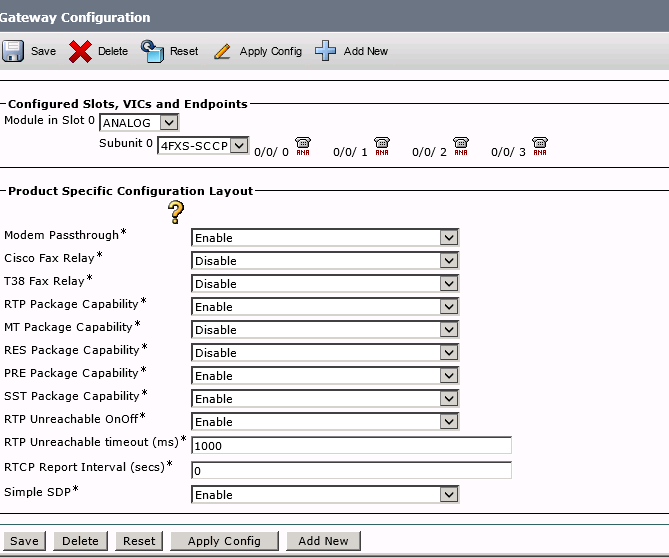Select the 0/0/ 3 endpoint label
This screenshot has height=558, width=669.
coord(508,152)
